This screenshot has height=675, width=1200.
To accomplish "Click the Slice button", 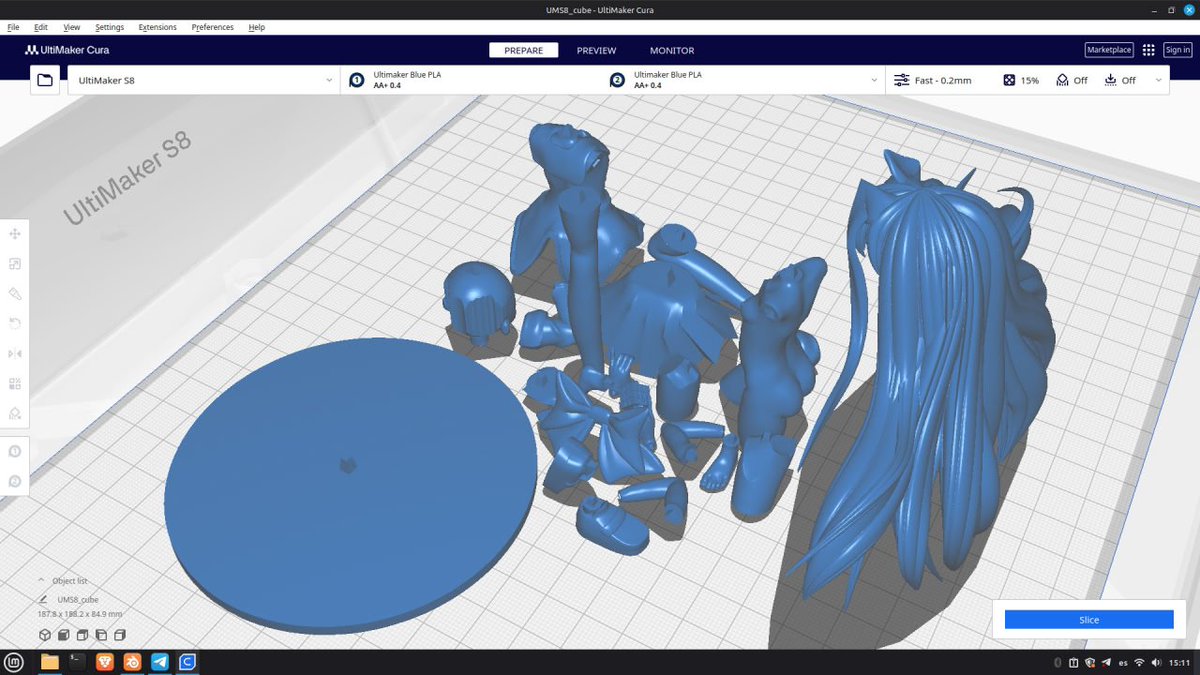I will 1089,620.
